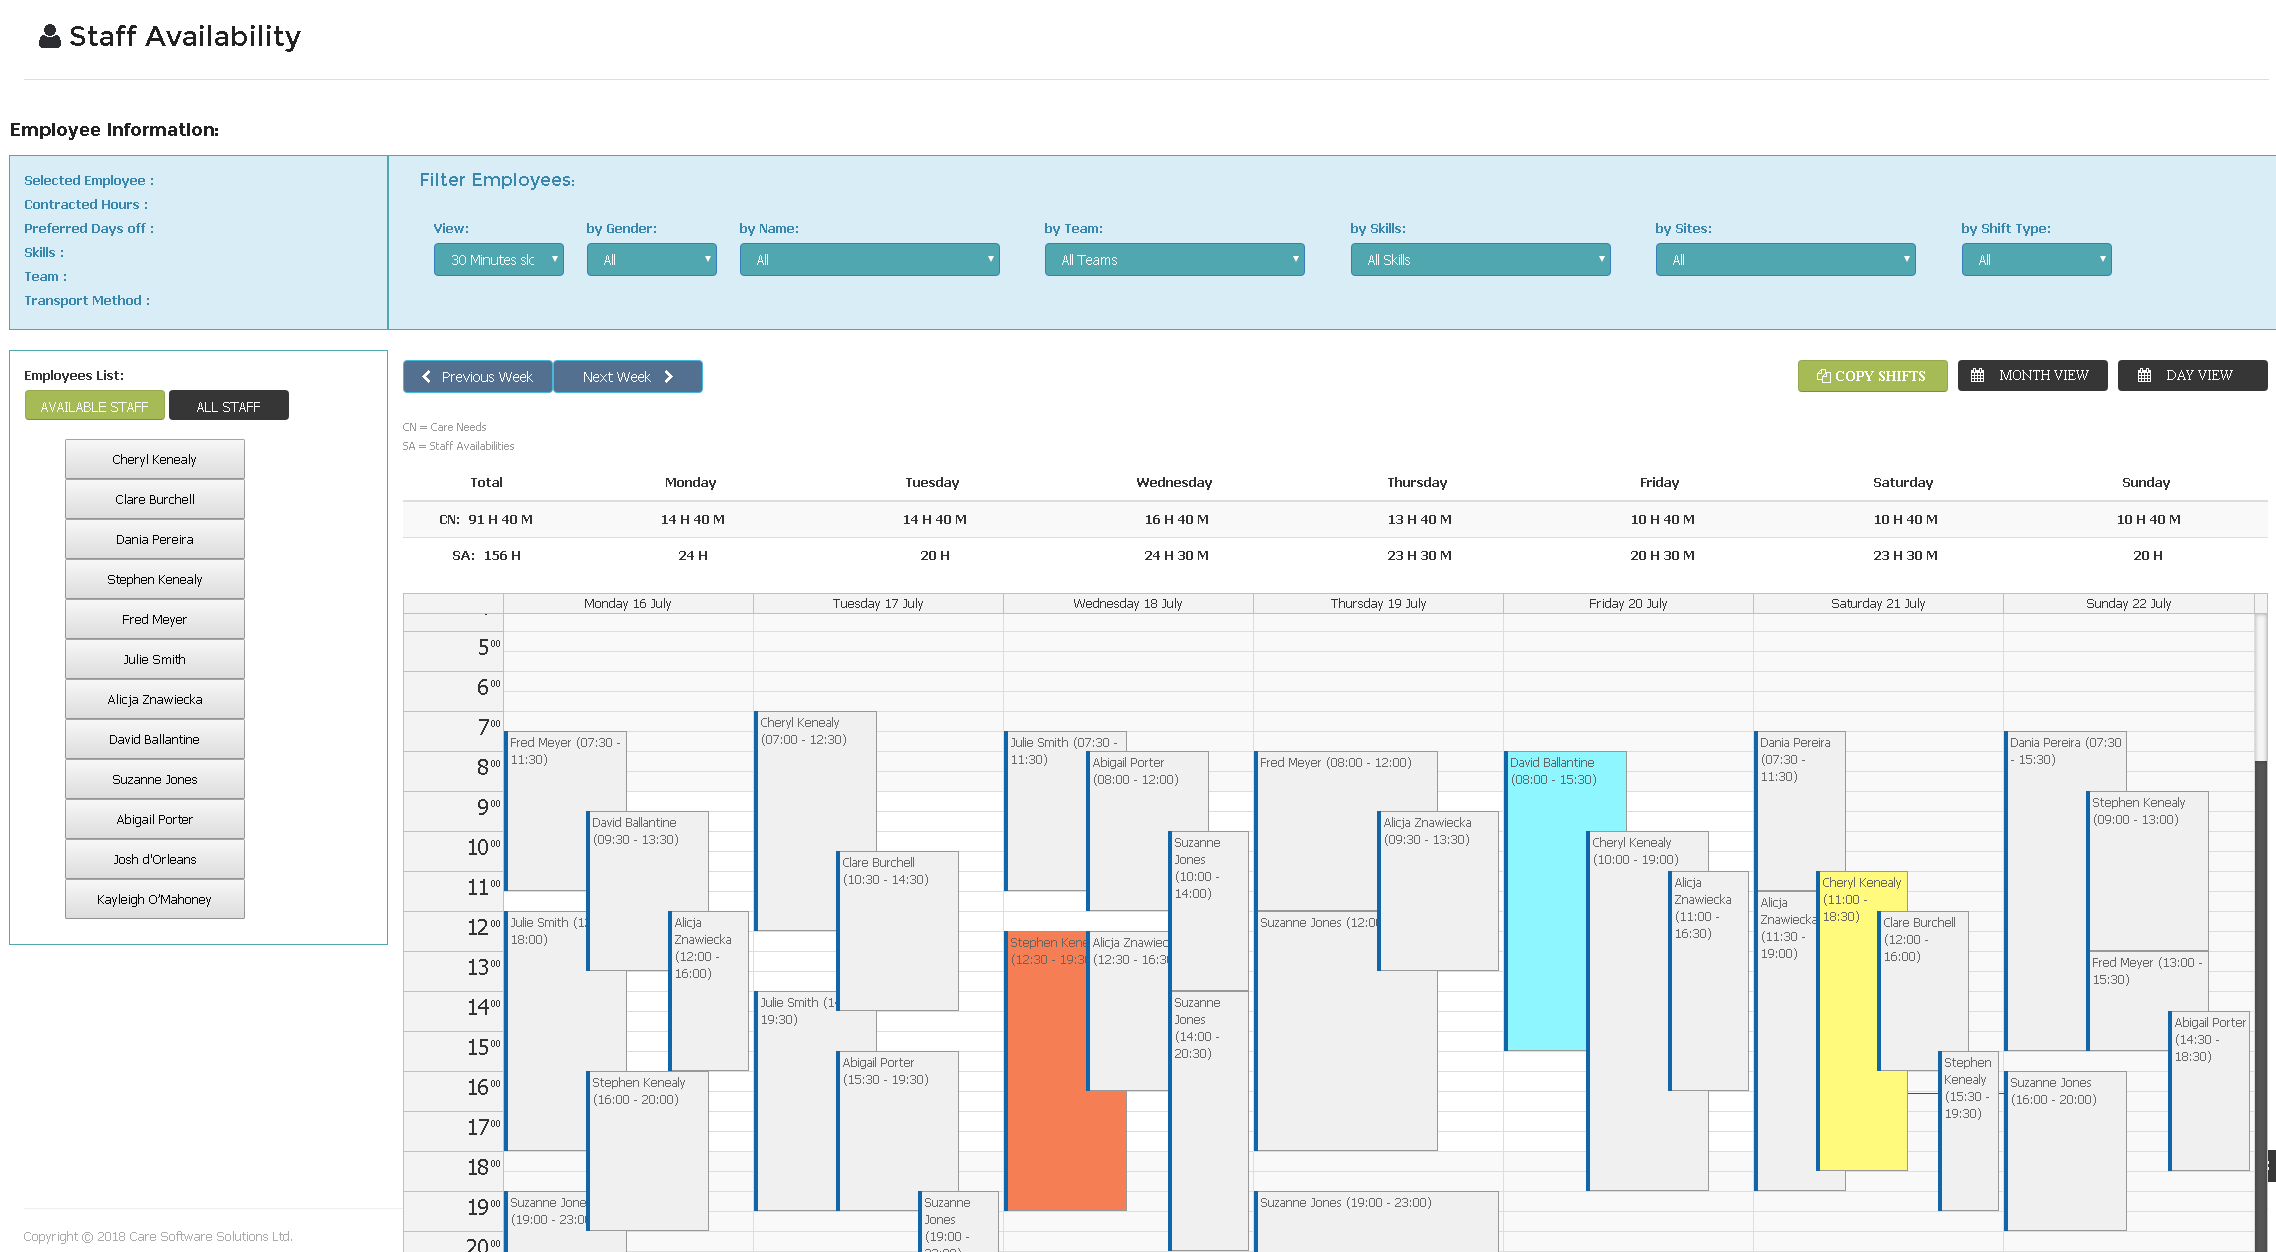Click the copy icon on Copy Shifts
This screenshot has width=2276, height=1252.
[1824, 376]
